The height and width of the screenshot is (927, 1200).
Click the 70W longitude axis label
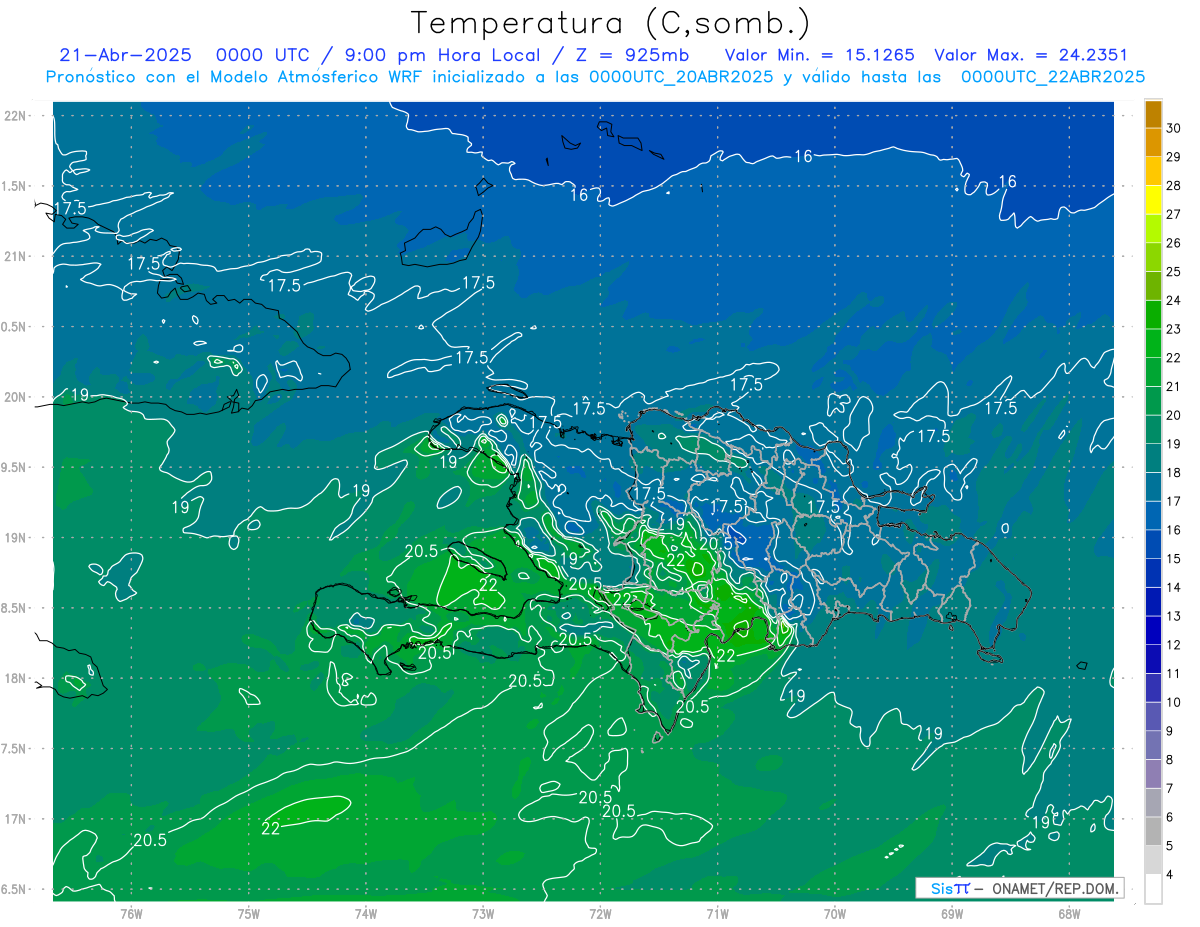pyautogui.click(x=835, y=913)
